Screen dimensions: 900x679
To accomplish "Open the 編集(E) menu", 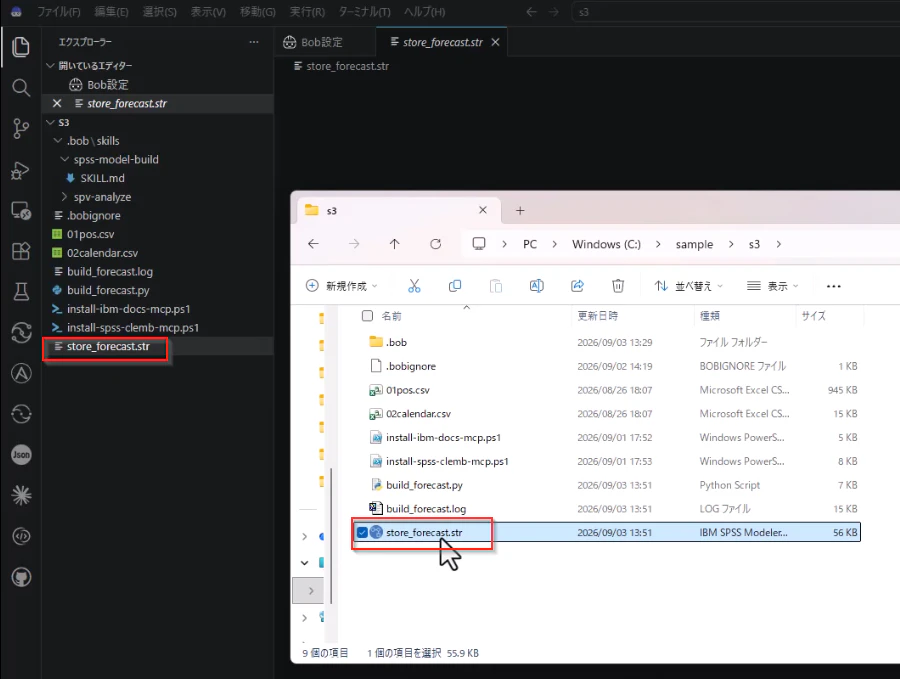I will coord(111,11).
